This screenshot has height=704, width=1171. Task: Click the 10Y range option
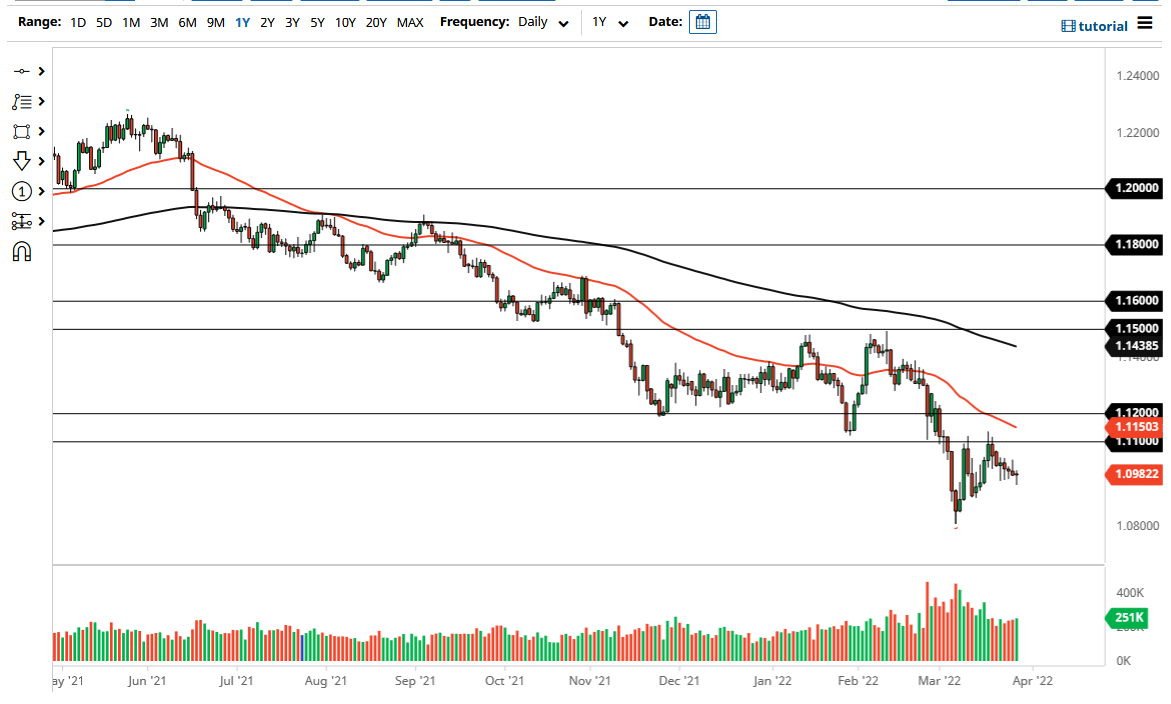click(x=345, y=21)
